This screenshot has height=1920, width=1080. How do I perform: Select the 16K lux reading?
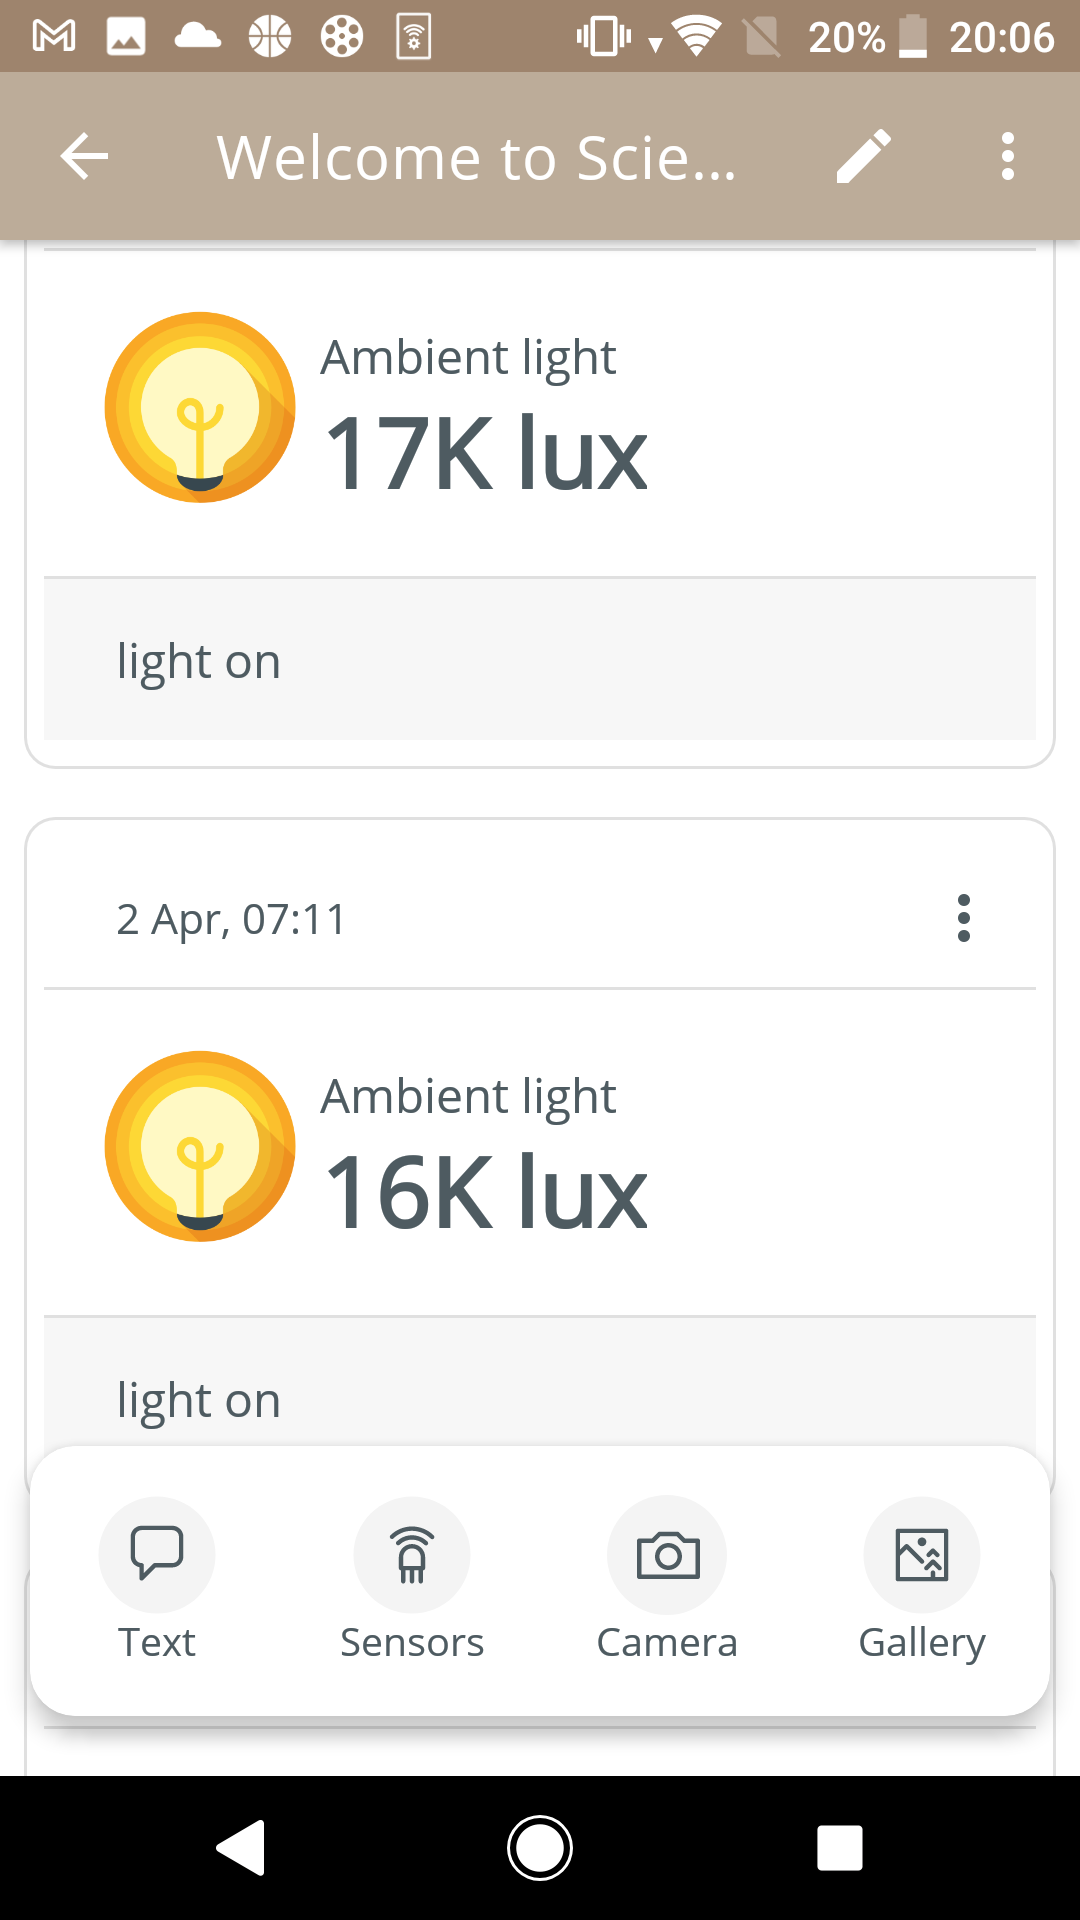click(x=486, y=1193)
